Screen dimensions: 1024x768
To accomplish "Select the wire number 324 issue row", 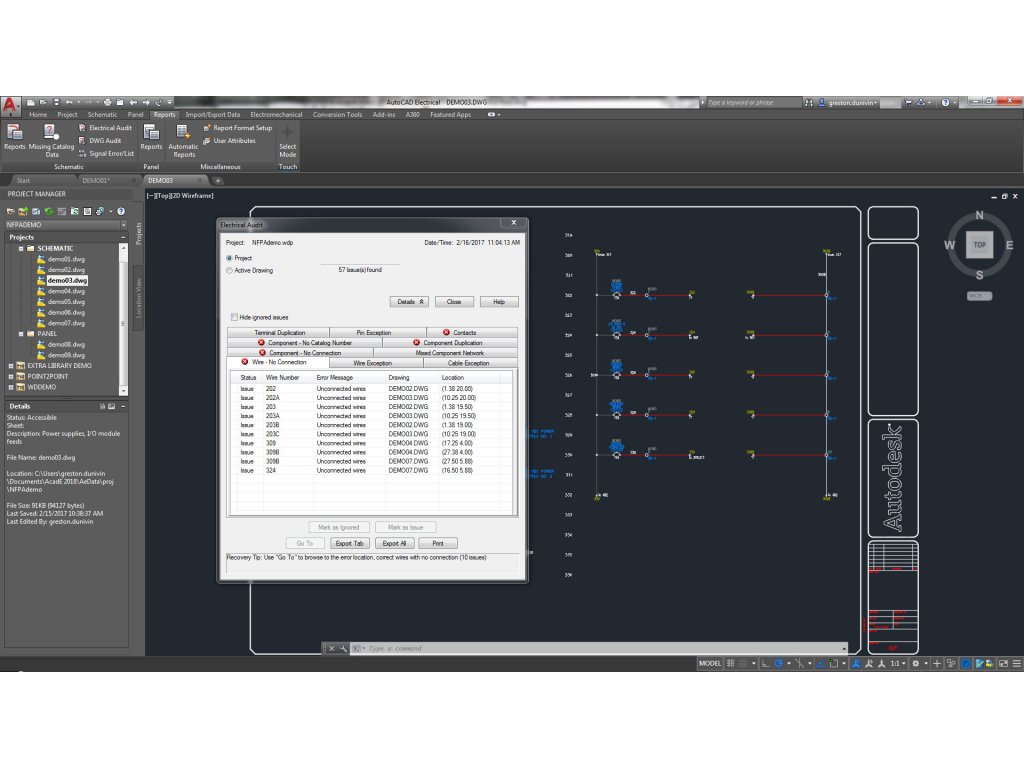I will pyautogui.click(x=371, y=470).
